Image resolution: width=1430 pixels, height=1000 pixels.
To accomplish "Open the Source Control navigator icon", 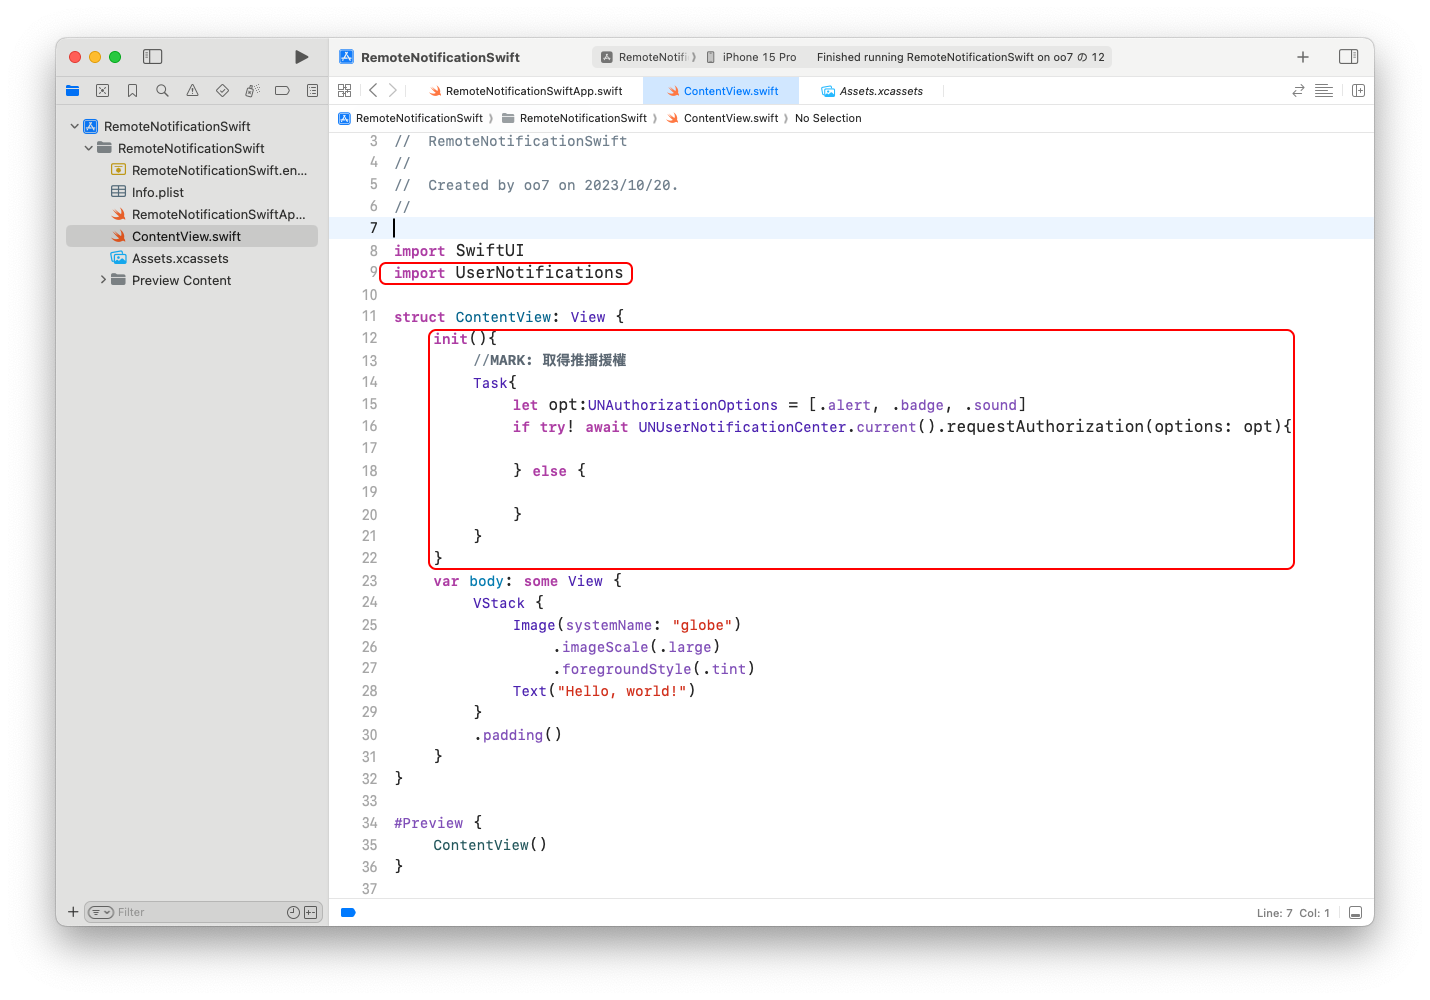I will 102,91.
